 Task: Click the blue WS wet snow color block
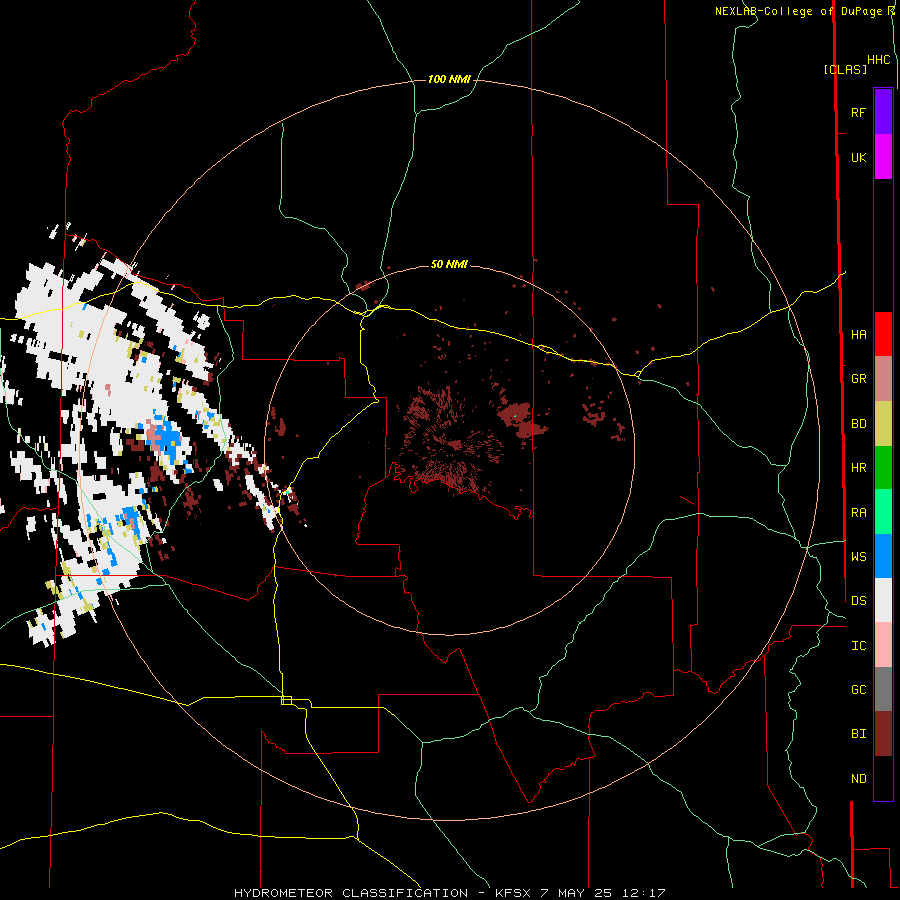click(883, 556)
